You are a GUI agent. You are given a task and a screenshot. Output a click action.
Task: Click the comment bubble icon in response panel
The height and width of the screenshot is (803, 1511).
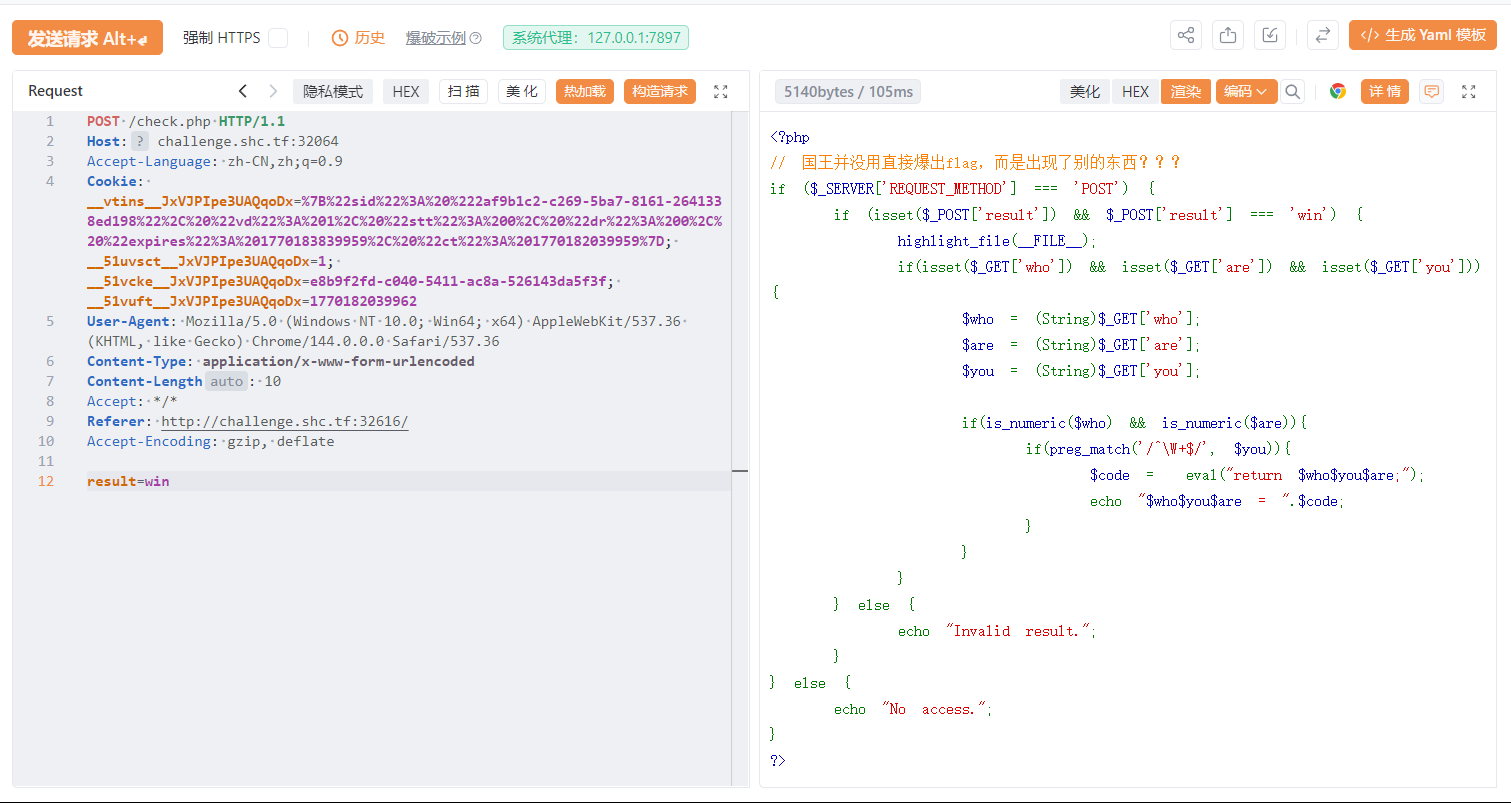[1431, 92]
